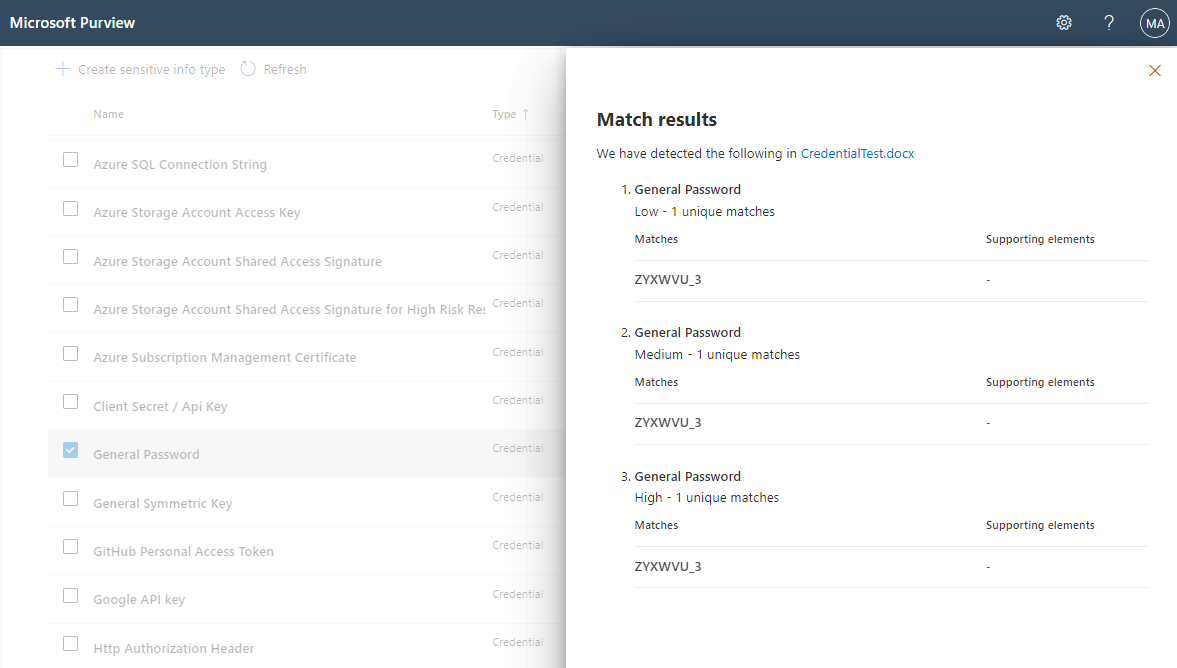Check the Client Secret / Api Key checkbox
1177x668 pixels.
71,402
